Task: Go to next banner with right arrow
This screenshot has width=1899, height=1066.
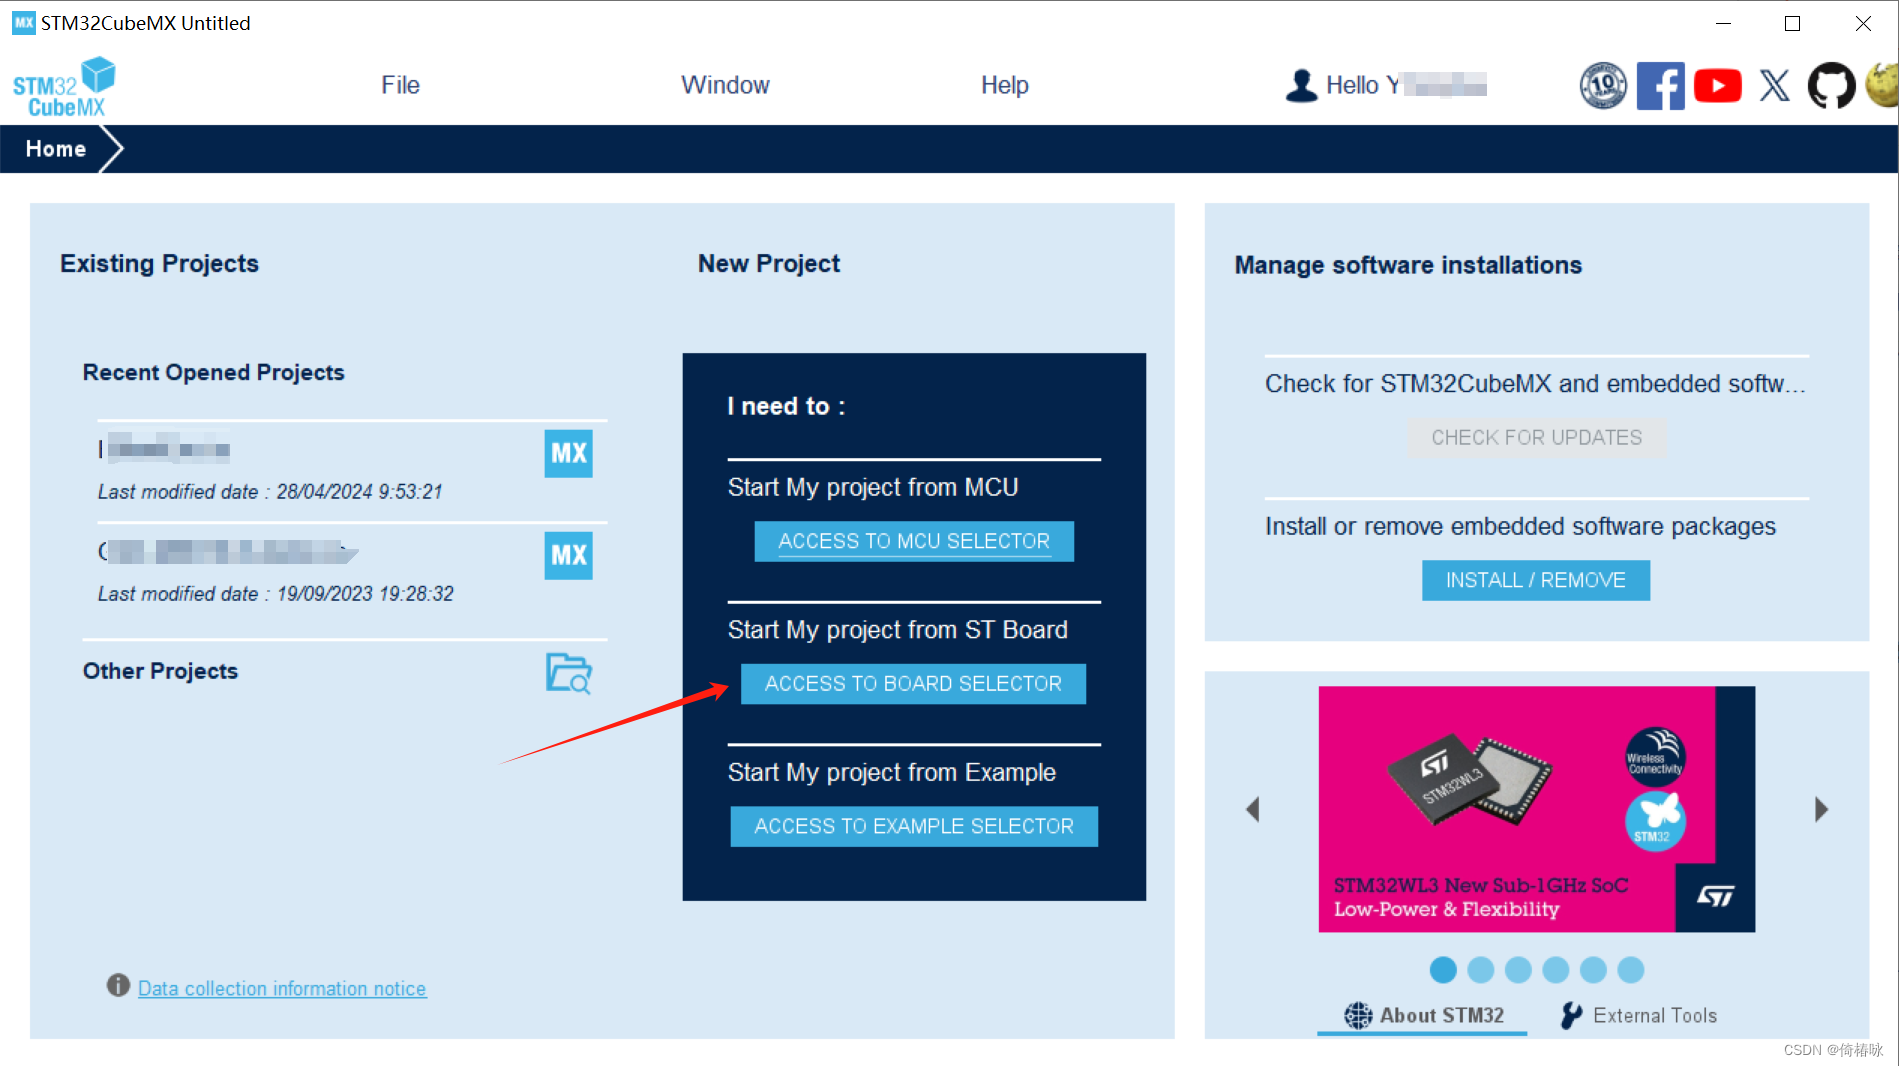Action: tap(1821, 809)
